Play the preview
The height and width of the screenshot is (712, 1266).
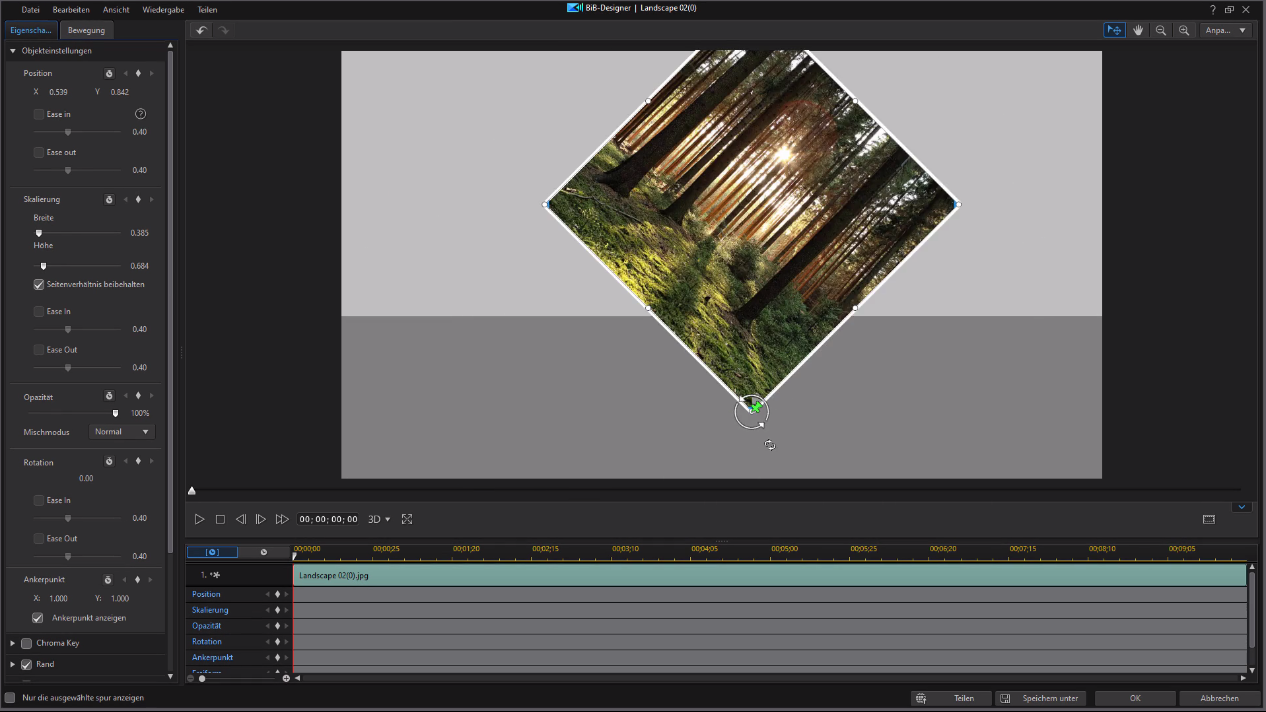pos(199,519)
